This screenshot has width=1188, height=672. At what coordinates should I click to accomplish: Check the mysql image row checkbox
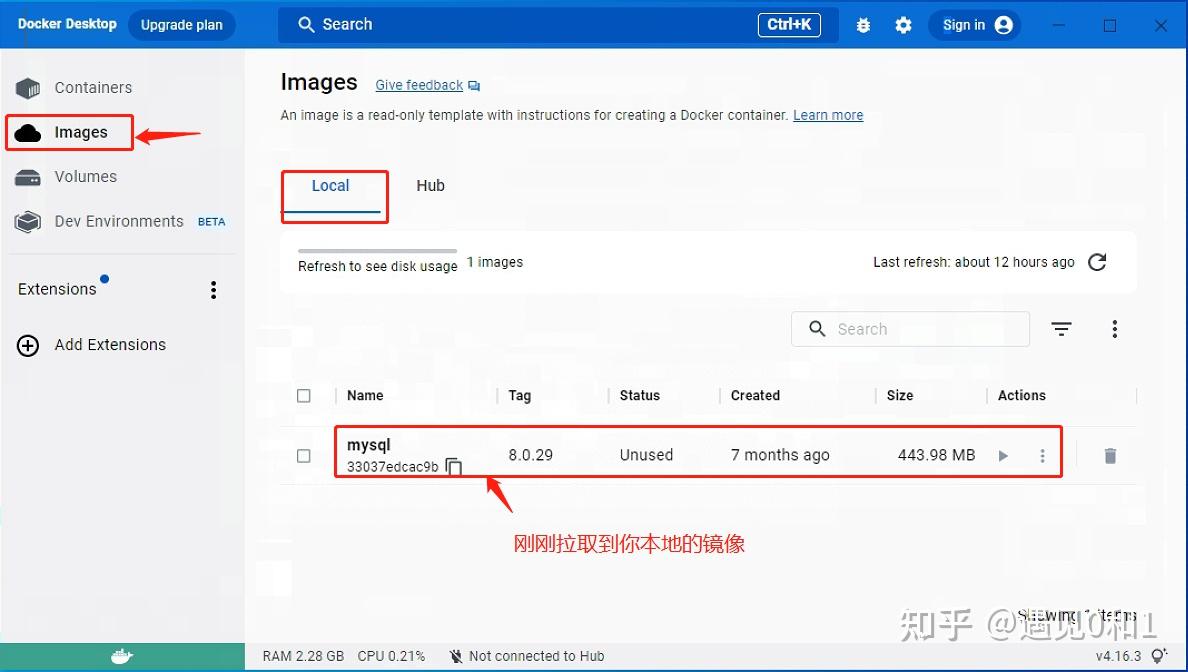point(304,456)
